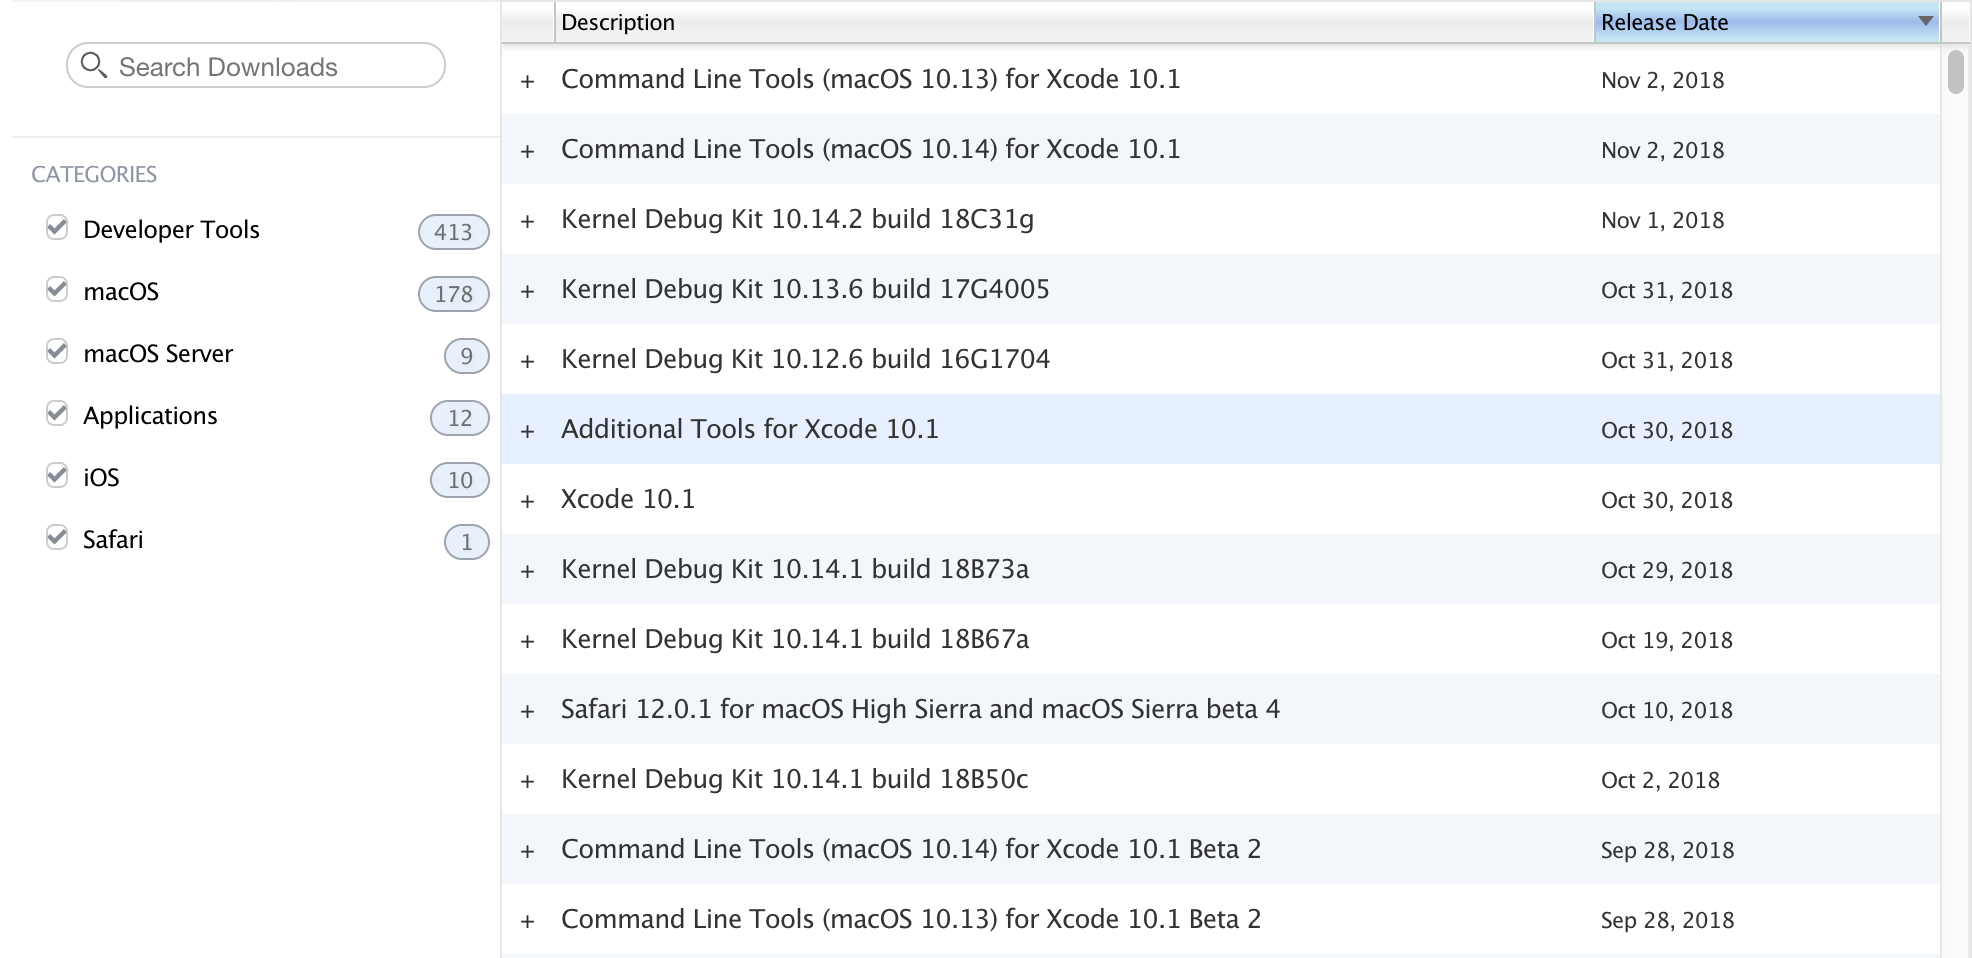Expand Command Line Tools (macOS 10.13) for Xcode 10.1 row

pos(528,81)
